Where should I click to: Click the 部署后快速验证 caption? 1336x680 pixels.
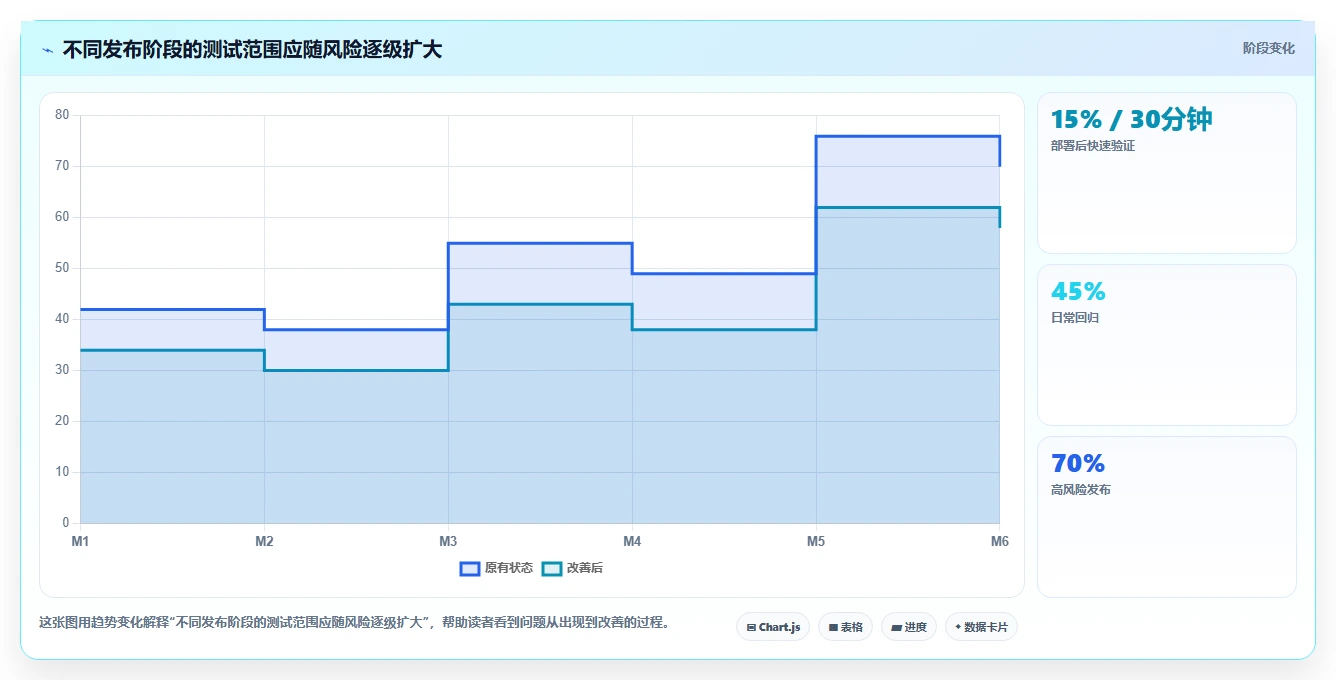[x=1093, y=146]
